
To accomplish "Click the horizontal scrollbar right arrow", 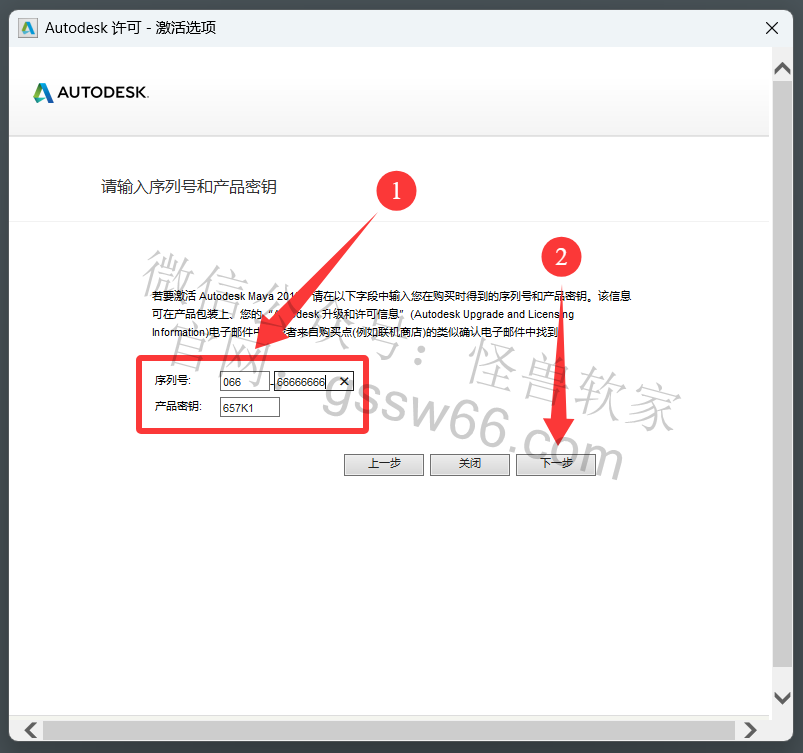I will pos(750,730).
